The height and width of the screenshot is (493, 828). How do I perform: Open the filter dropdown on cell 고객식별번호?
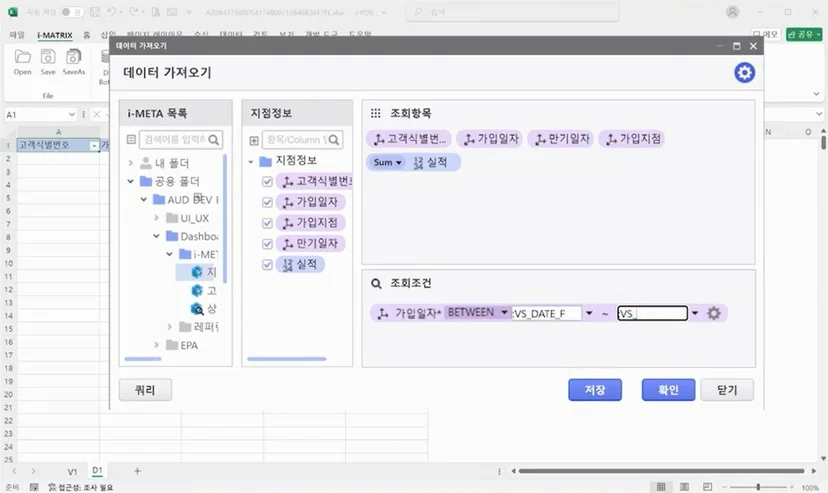click(x=94, y=146)
